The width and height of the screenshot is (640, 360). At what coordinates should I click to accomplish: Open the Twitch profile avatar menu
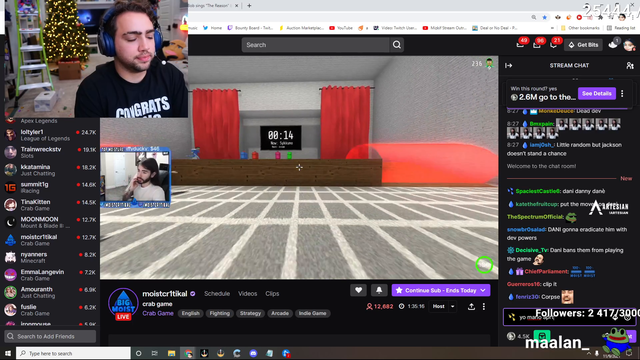pyautogui.click(x=629, y=45)
